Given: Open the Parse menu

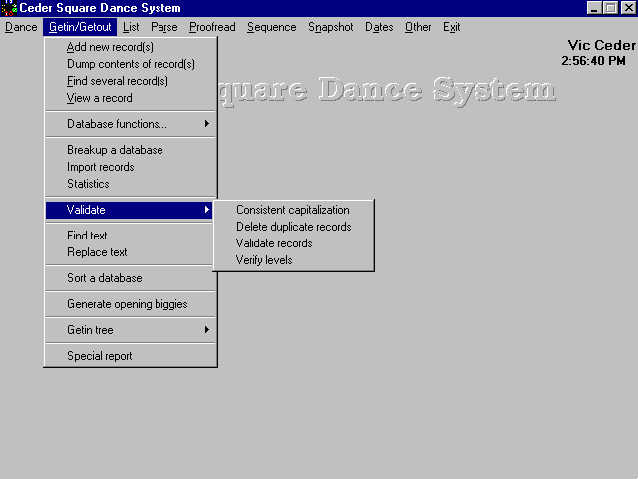Looking at the screenshot, I should point(164,27).
